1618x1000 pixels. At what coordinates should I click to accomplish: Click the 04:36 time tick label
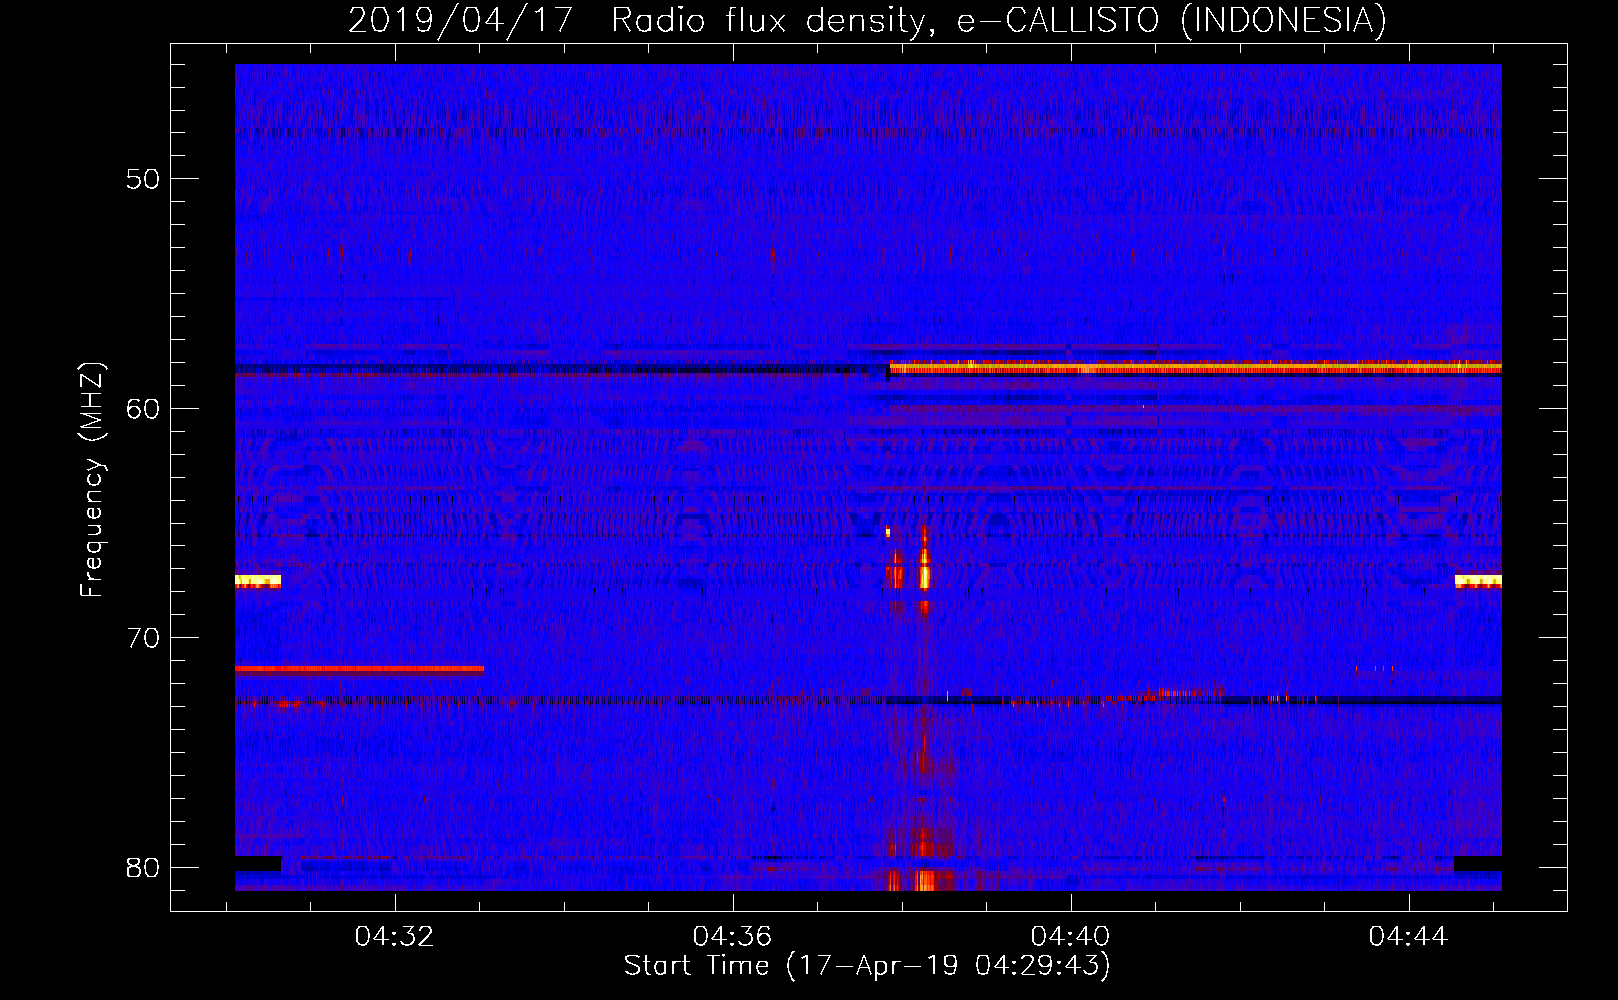click(733, 937)
